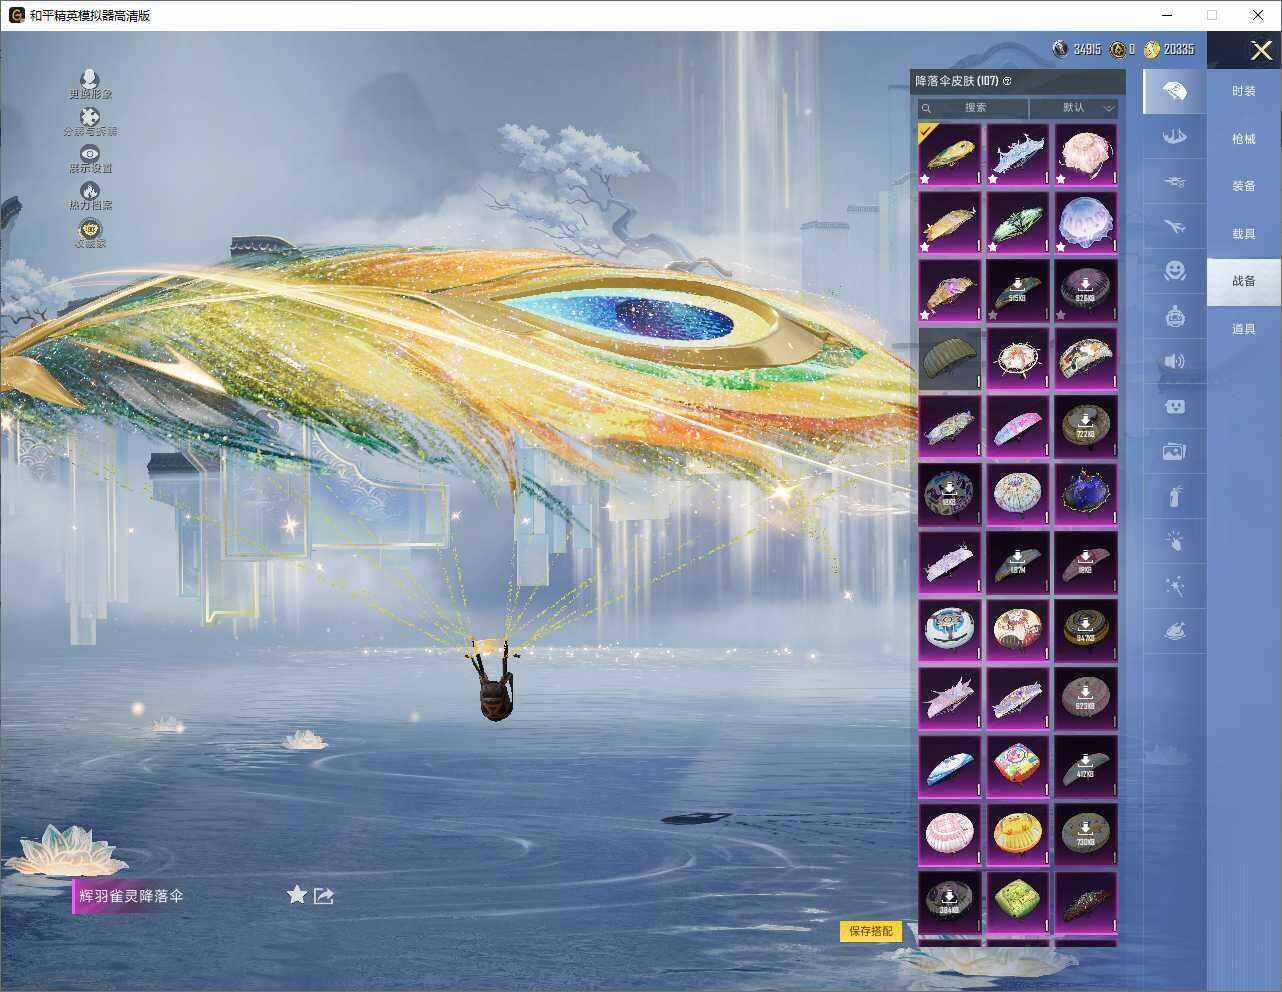1282x992 pixels.
Task: Select the equipped golden peacock feather parachute
Action: click(950, 155)
